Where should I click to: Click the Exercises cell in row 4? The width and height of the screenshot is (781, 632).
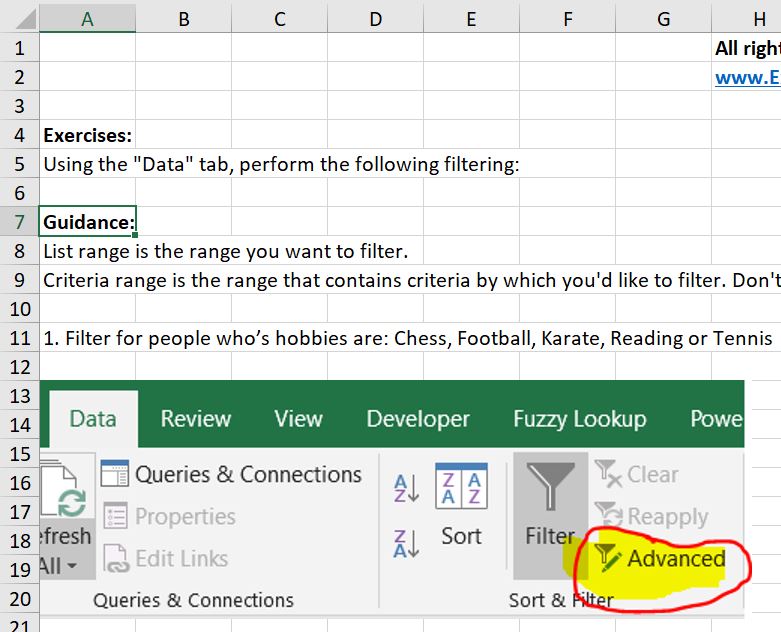tap(87, 135)
